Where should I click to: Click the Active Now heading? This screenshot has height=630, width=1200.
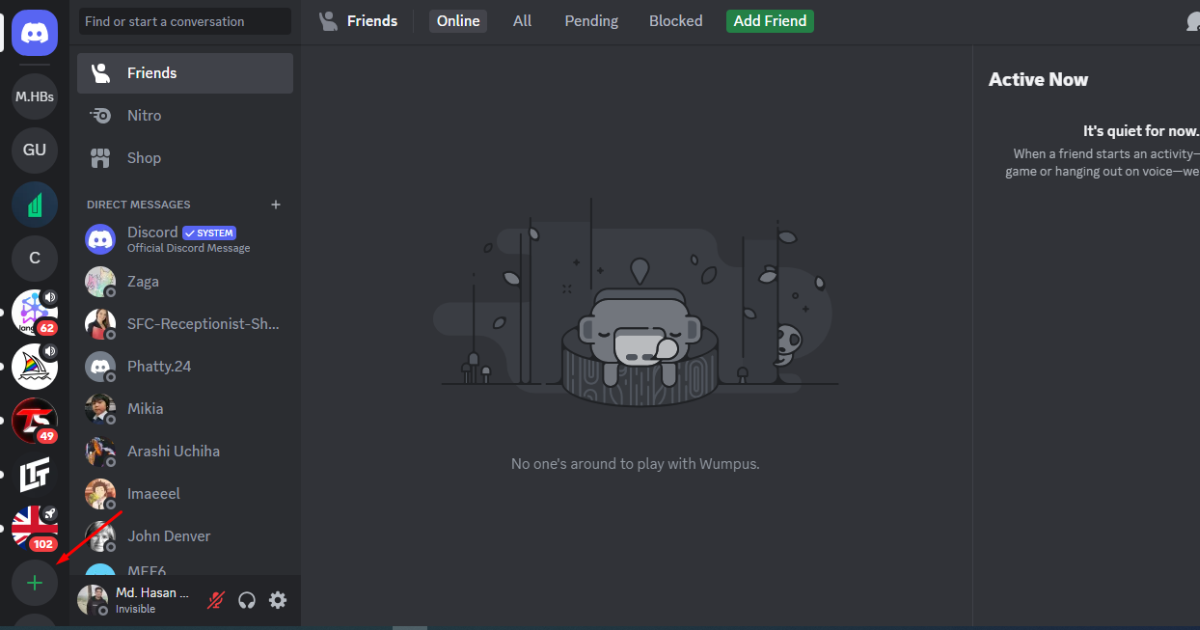click(x=1038, y=80)
